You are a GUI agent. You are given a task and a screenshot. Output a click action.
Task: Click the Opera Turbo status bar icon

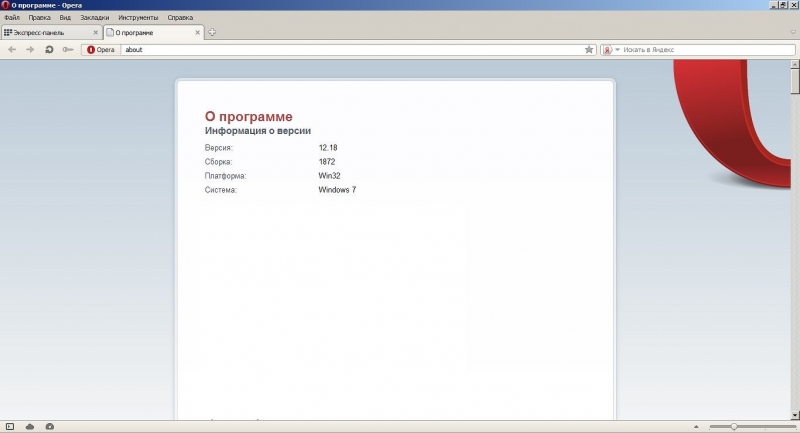(50, 426)
